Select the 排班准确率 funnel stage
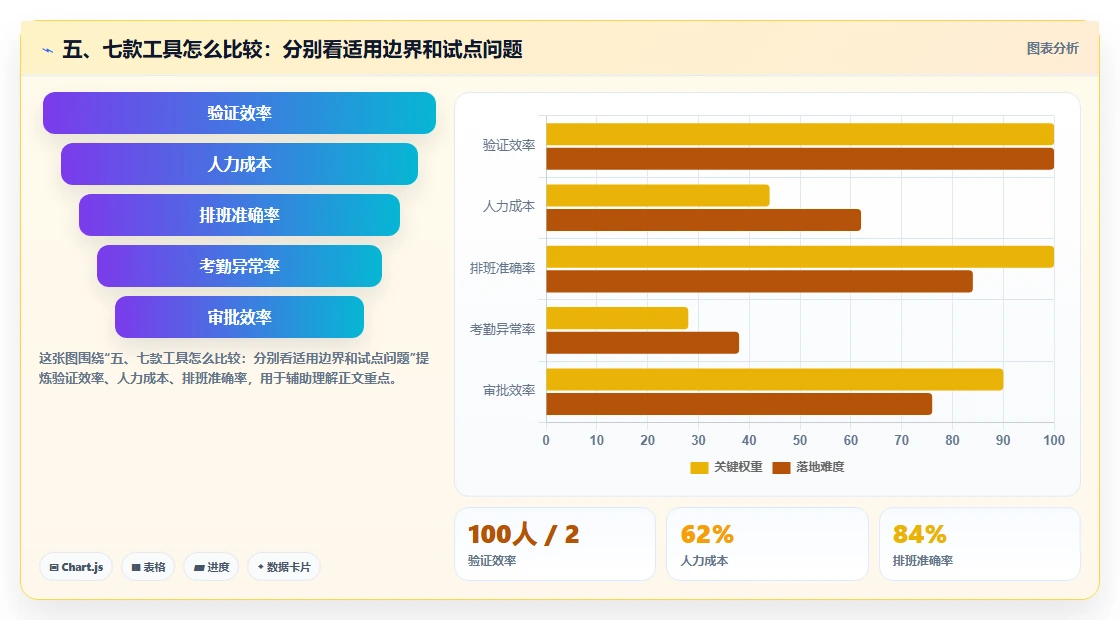Viewport: 1120px width, 620px height. click(239, 215)
